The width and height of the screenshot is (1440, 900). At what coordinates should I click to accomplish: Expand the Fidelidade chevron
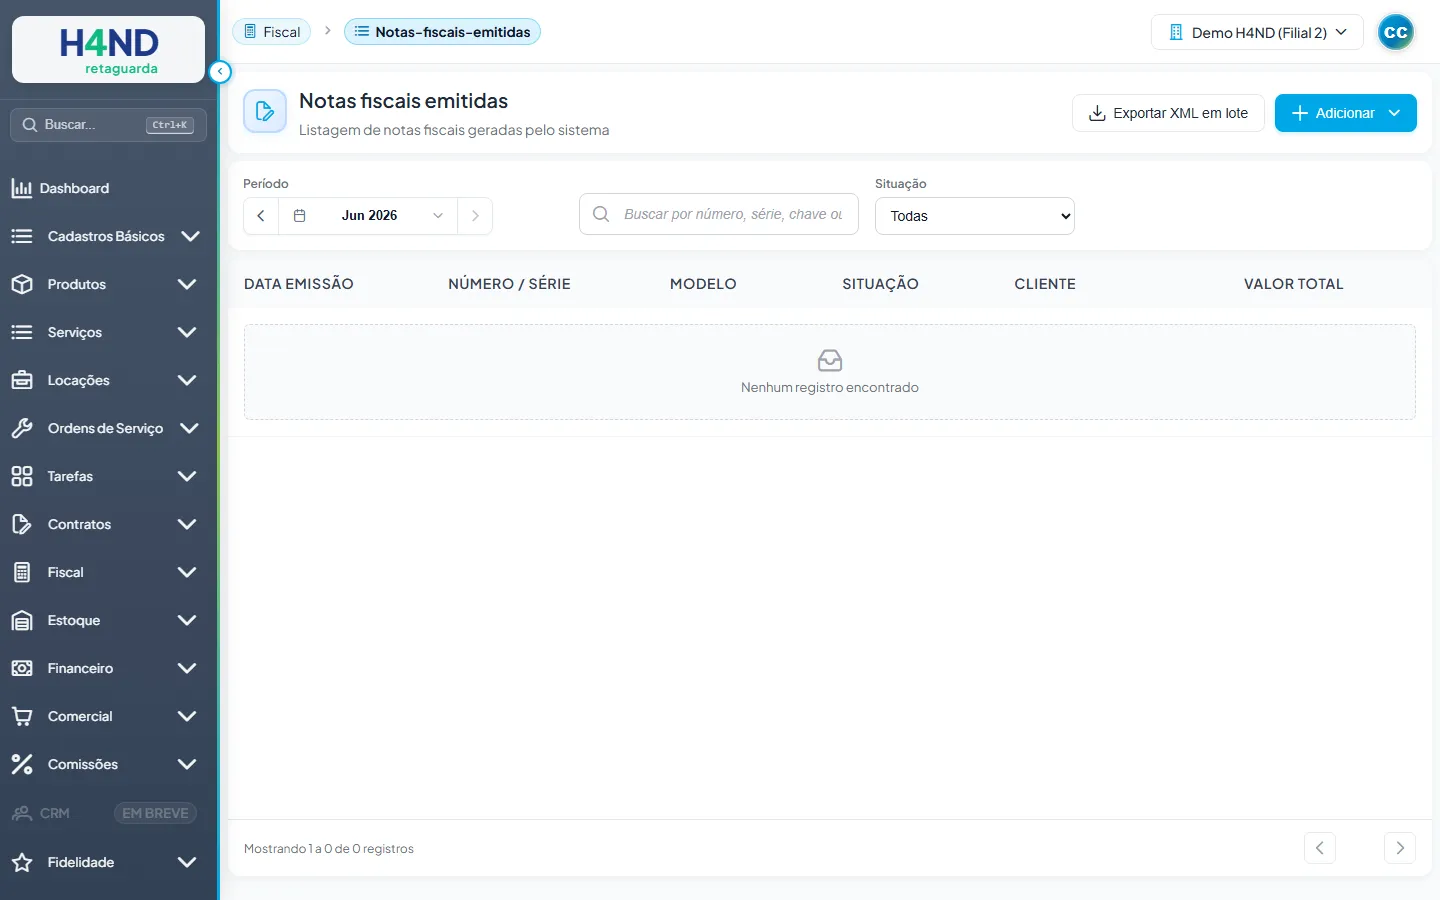coord(186,862)
